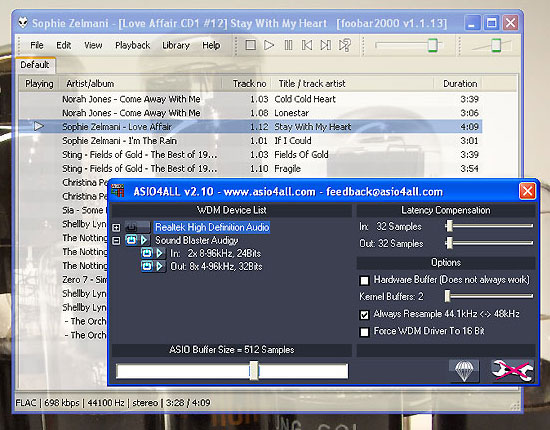Click play arrow beside Sound Blaster Audigy
The image size is (550, 430).
click(x=144, y=240)
